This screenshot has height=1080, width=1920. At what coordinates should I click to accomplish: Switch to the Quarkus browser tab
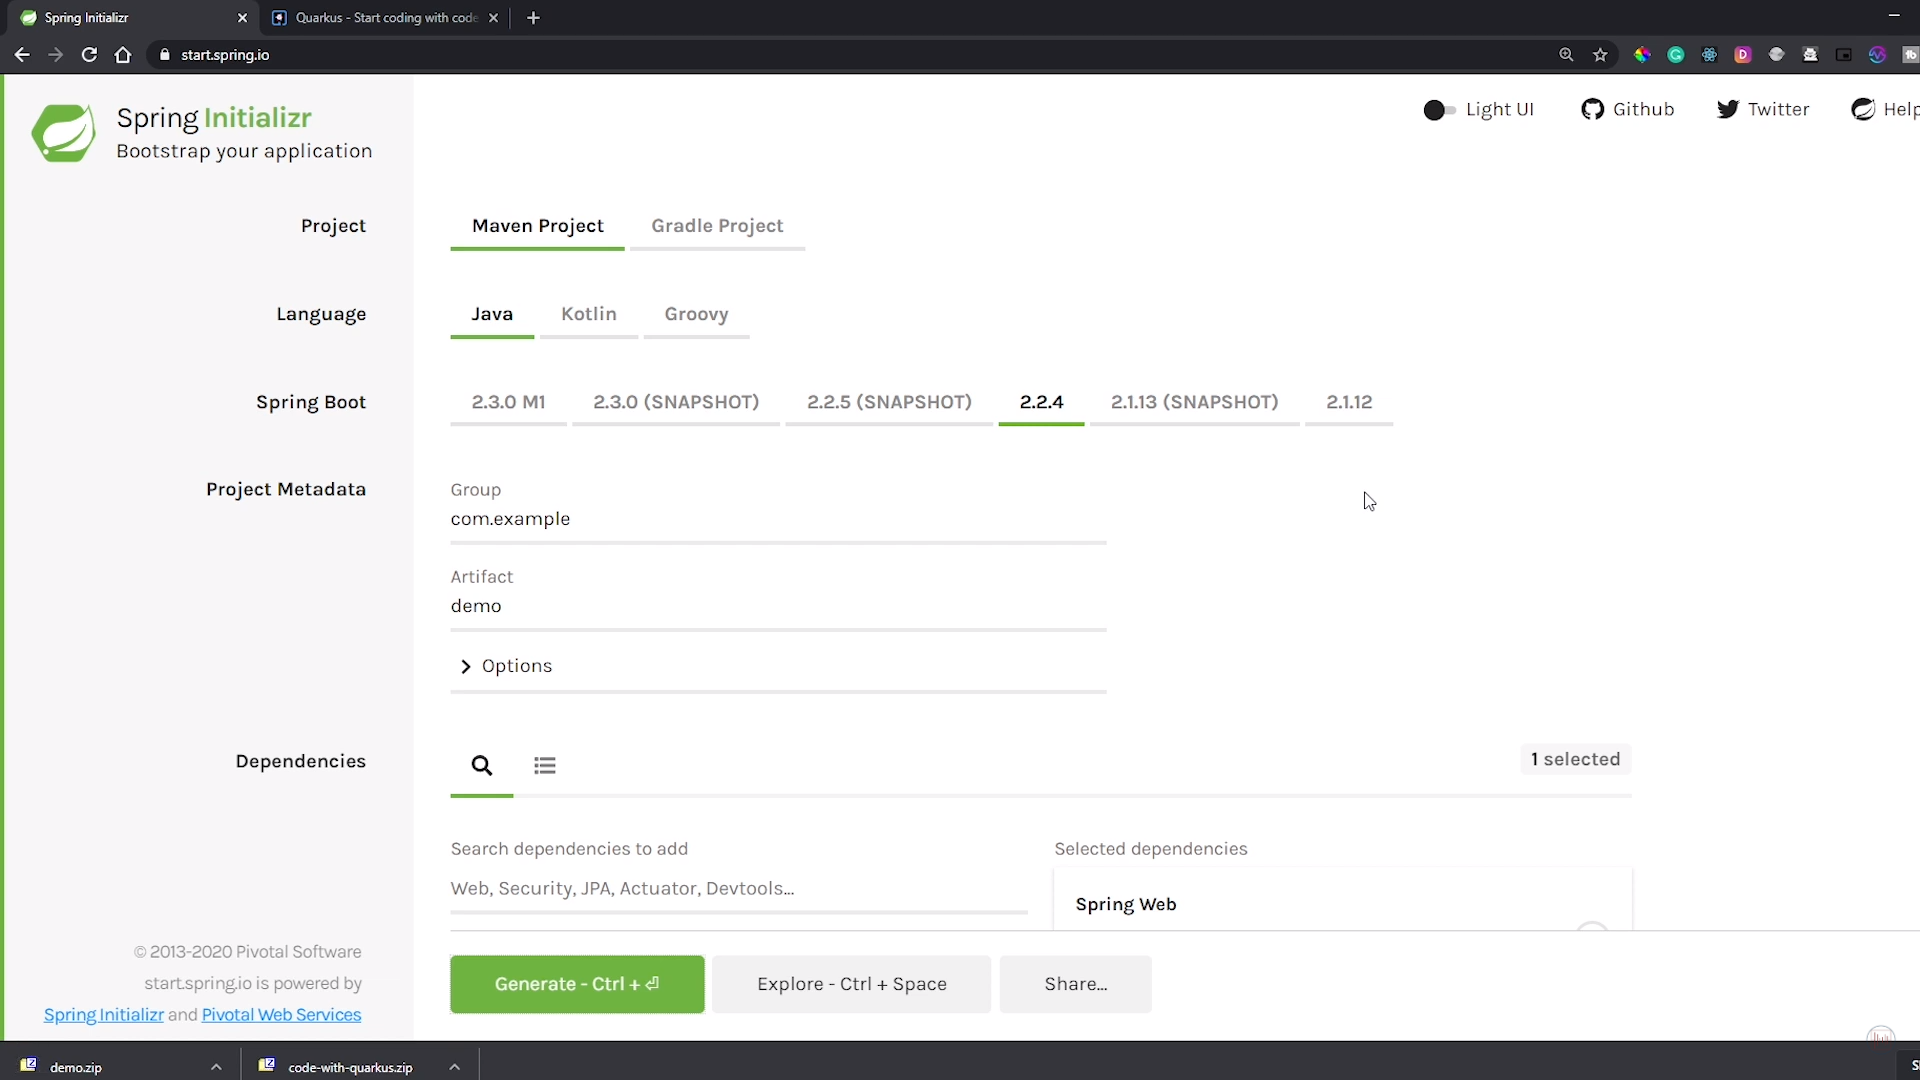[380, 17]
